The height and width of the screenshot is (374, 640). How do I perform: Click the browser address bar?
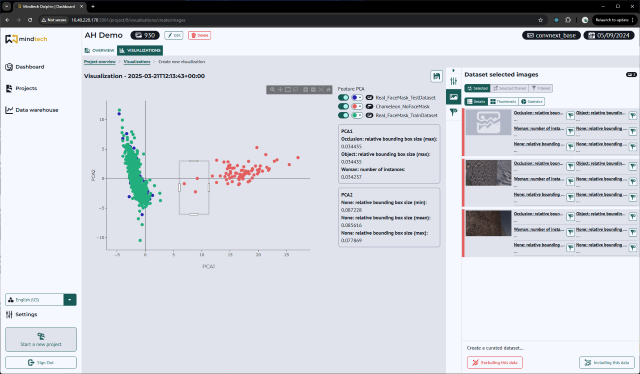point(286,20)
